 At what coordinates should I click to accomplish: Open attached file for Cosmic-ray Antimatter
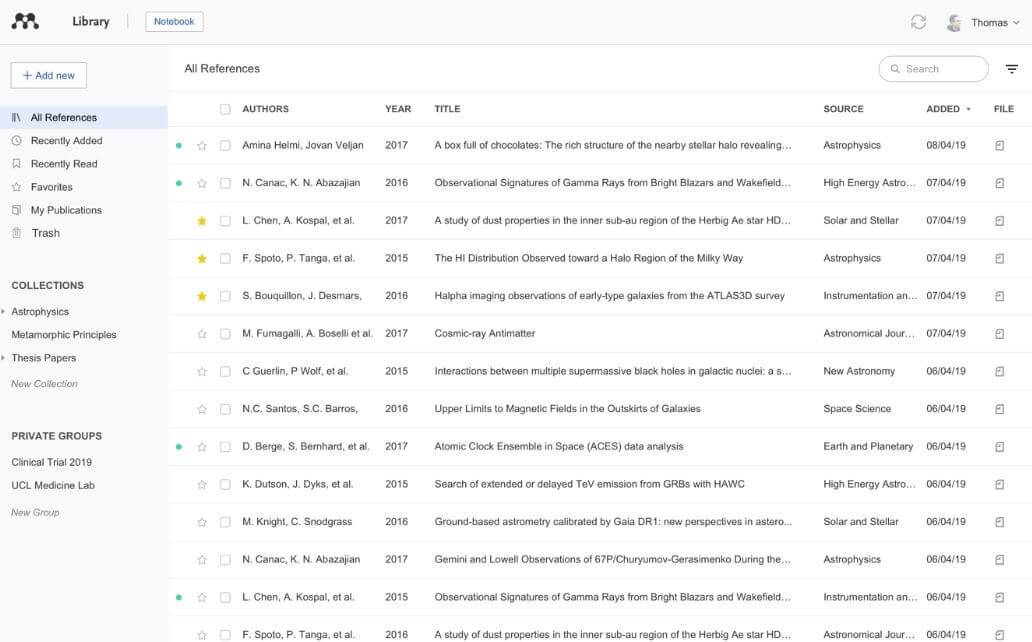(999, 333)
